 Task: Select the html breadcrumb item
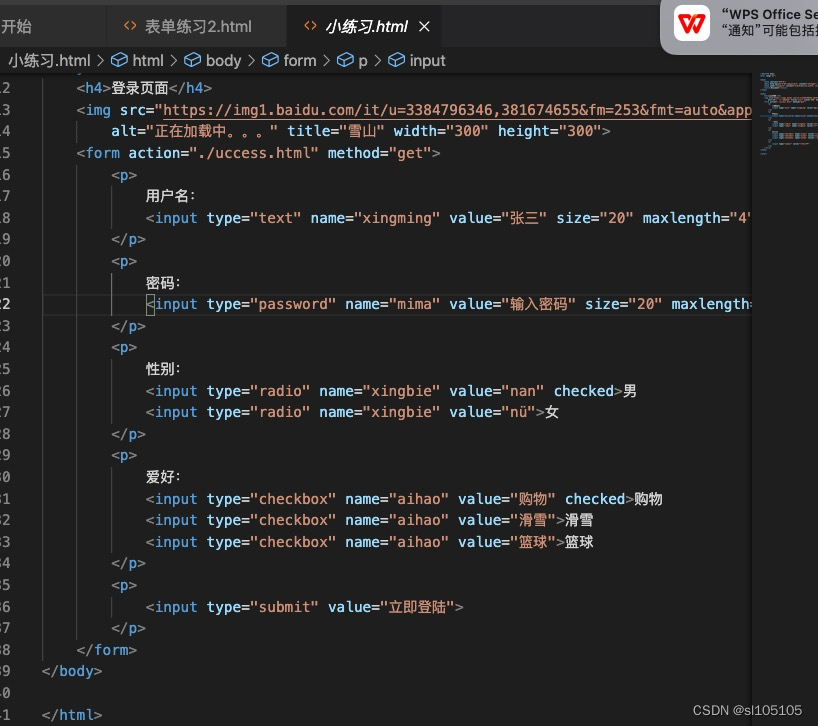[148, 60]
